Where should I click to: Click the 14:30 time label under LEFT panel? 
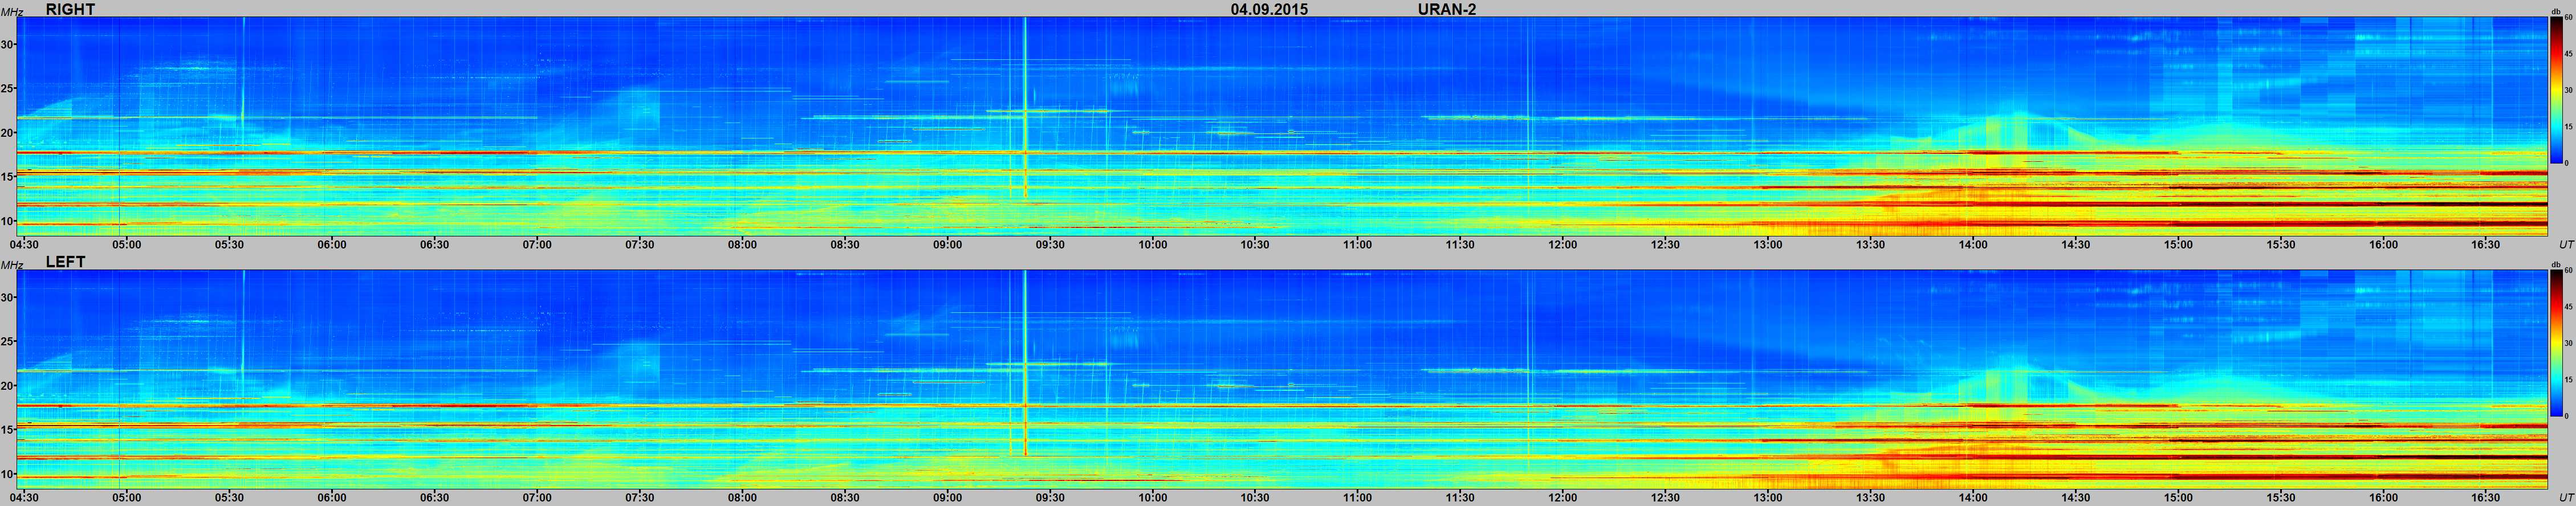[x=2076, y=498]
